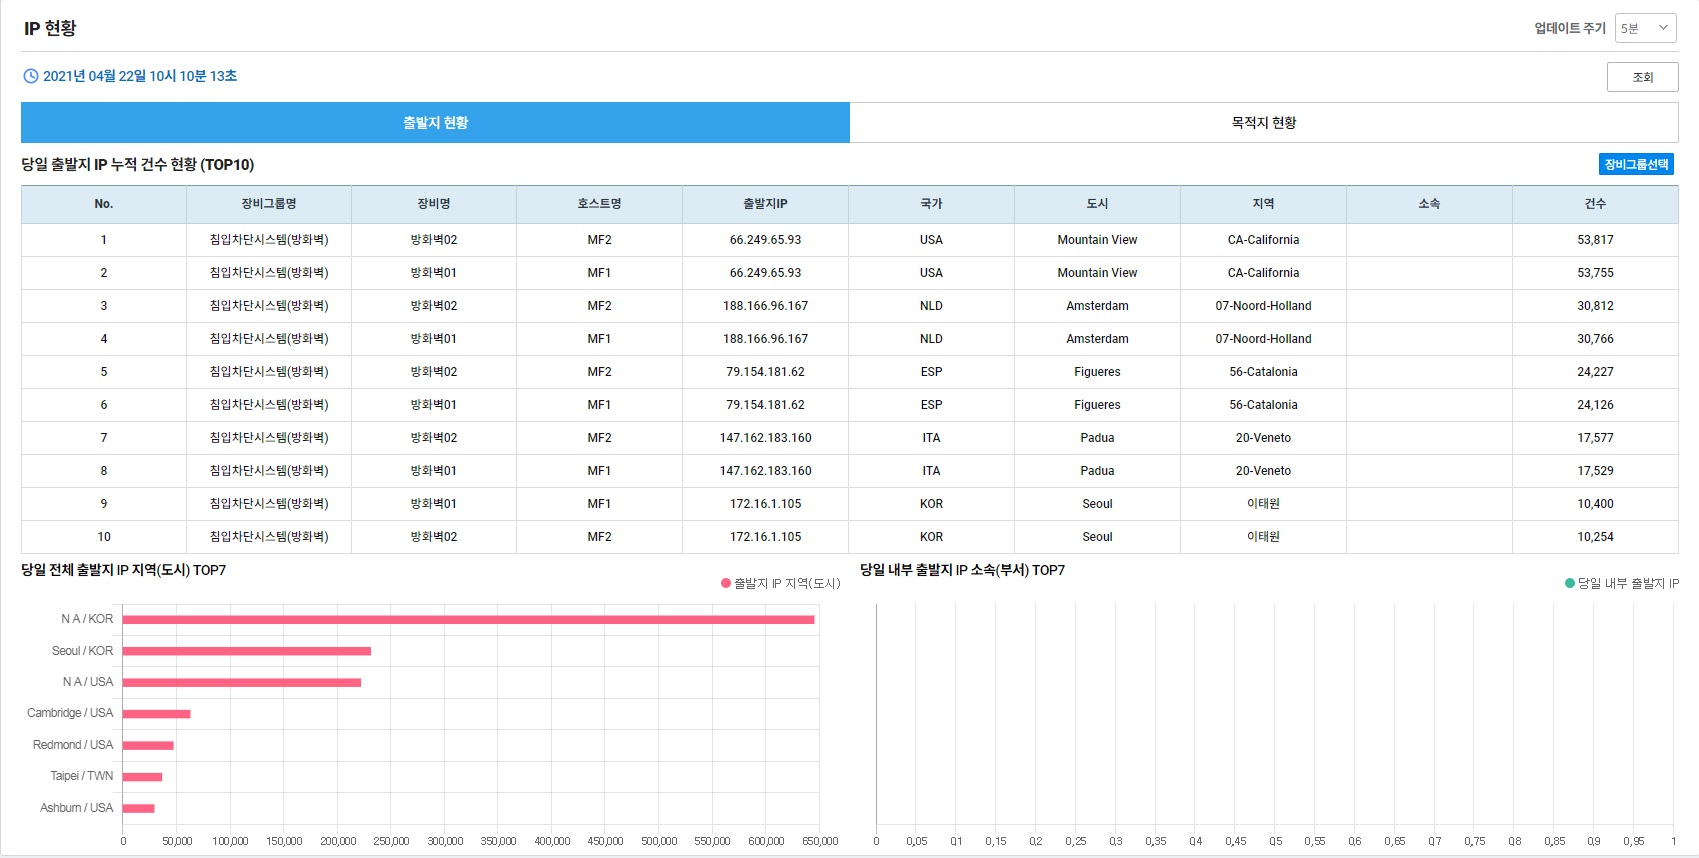Click the 호스트명 column header
1699x858 pixels.
tap(599, 204)
